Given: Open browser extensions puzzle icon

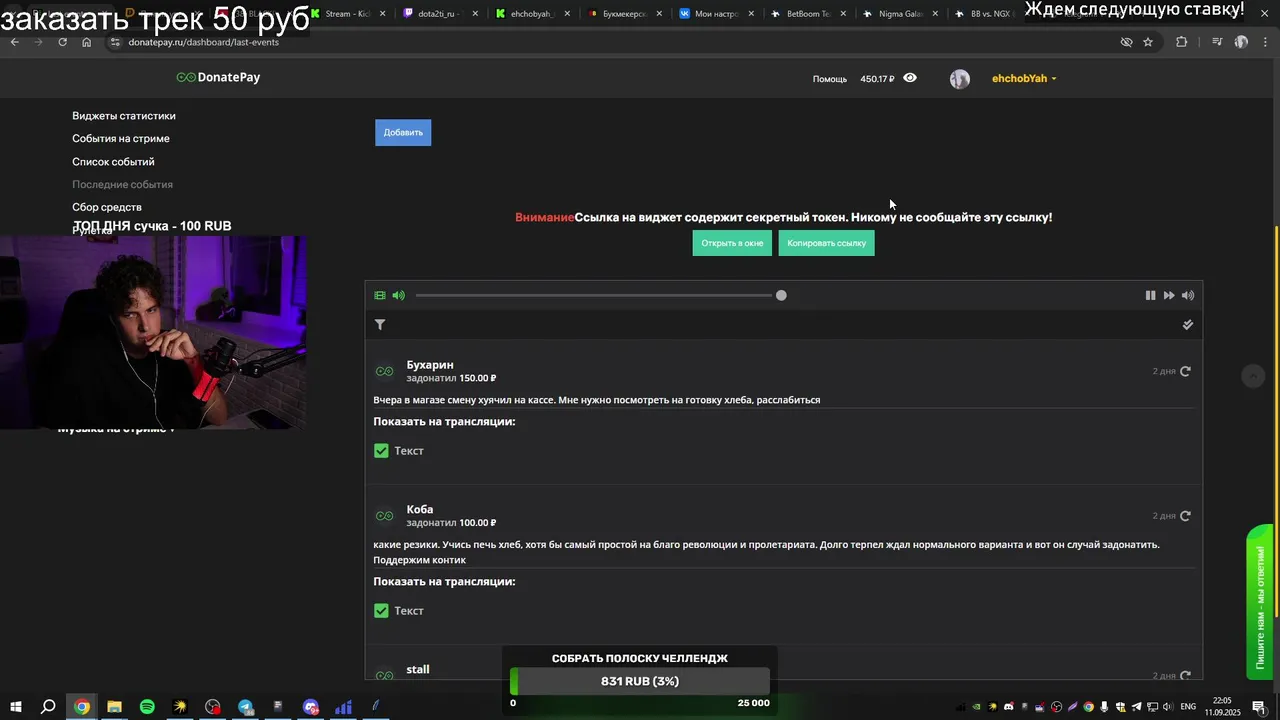Looking at the screenshot, I should [x=1182, y=42].
